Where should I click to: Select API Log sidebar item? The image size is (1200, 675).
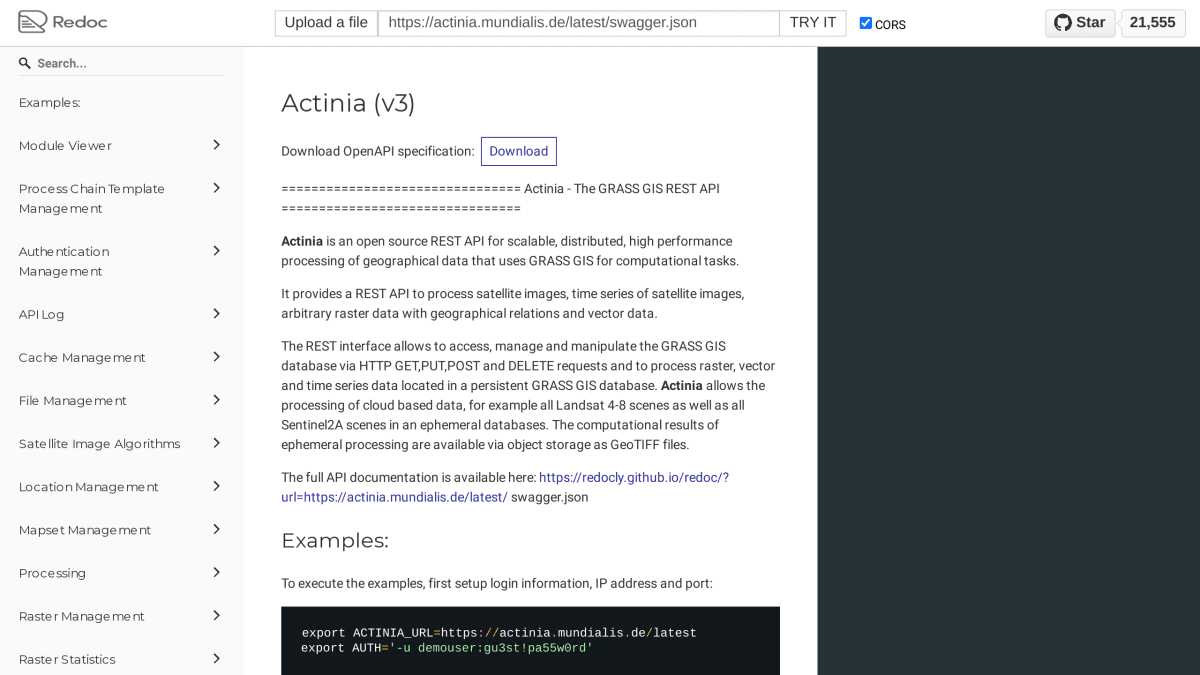coord(121,314)
